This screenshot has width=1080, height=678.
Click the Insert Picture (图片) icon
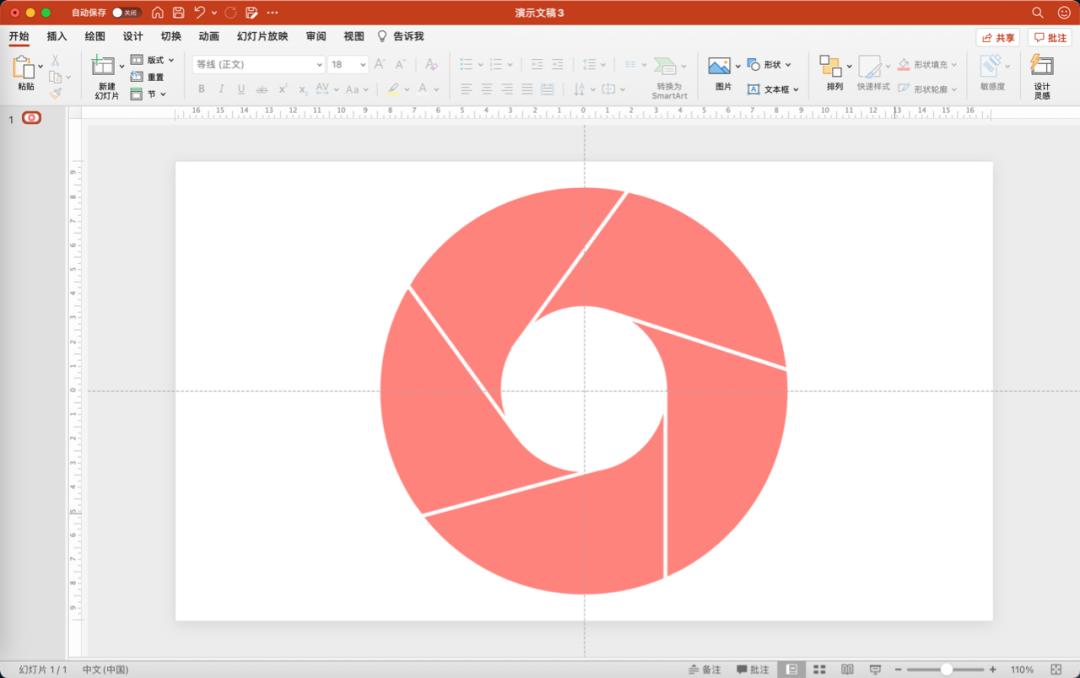tap(719, 66)
